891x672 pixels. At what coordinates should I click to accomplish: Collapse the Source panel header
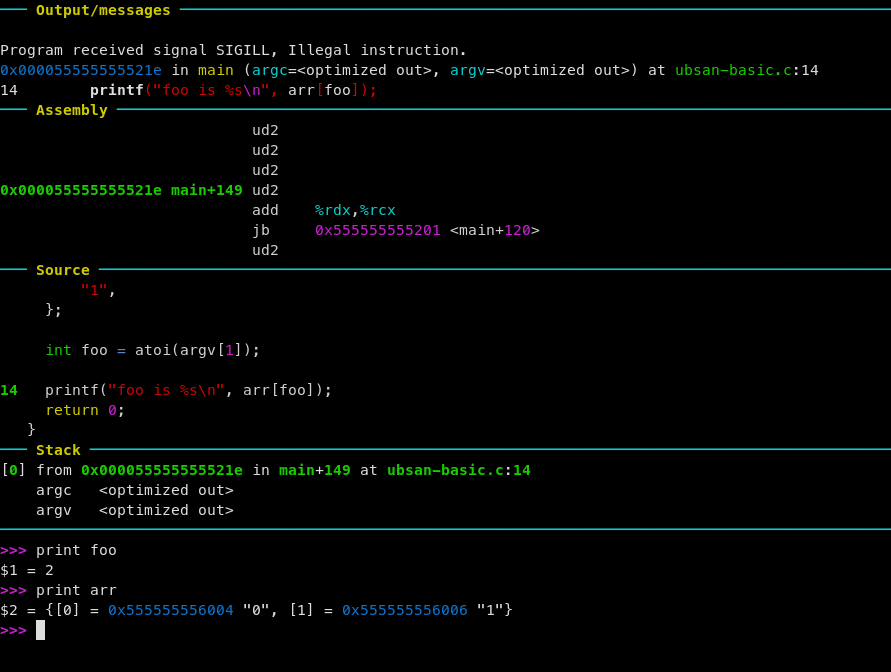click(x=62, y=269)
